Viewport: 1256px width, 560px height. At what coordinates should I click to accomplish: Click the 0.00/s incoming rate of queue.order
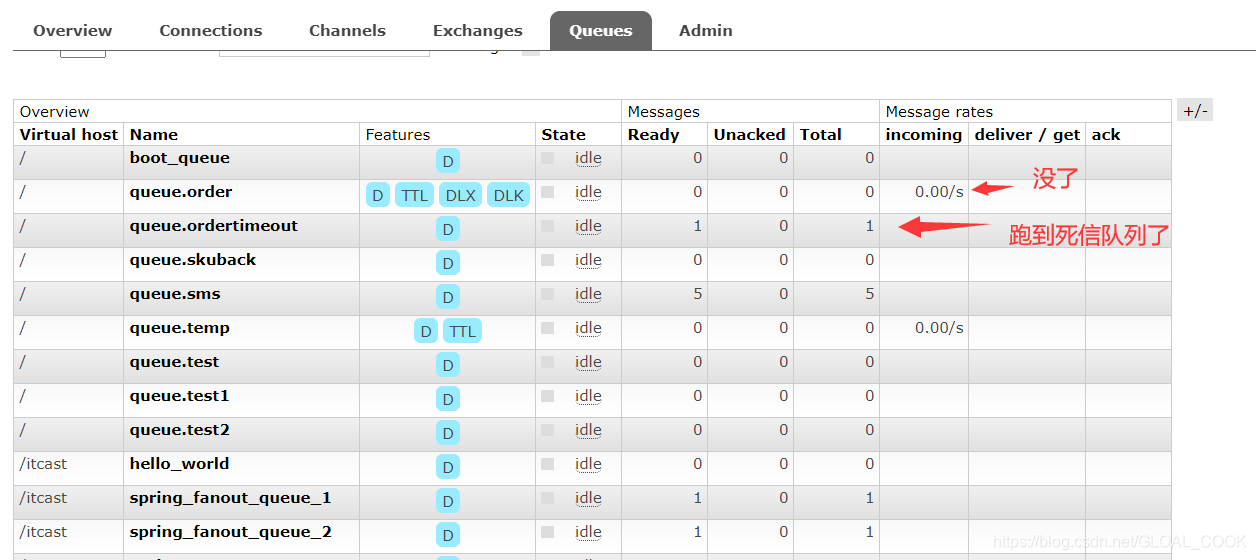pyautogui.click(x=939, y=192)
